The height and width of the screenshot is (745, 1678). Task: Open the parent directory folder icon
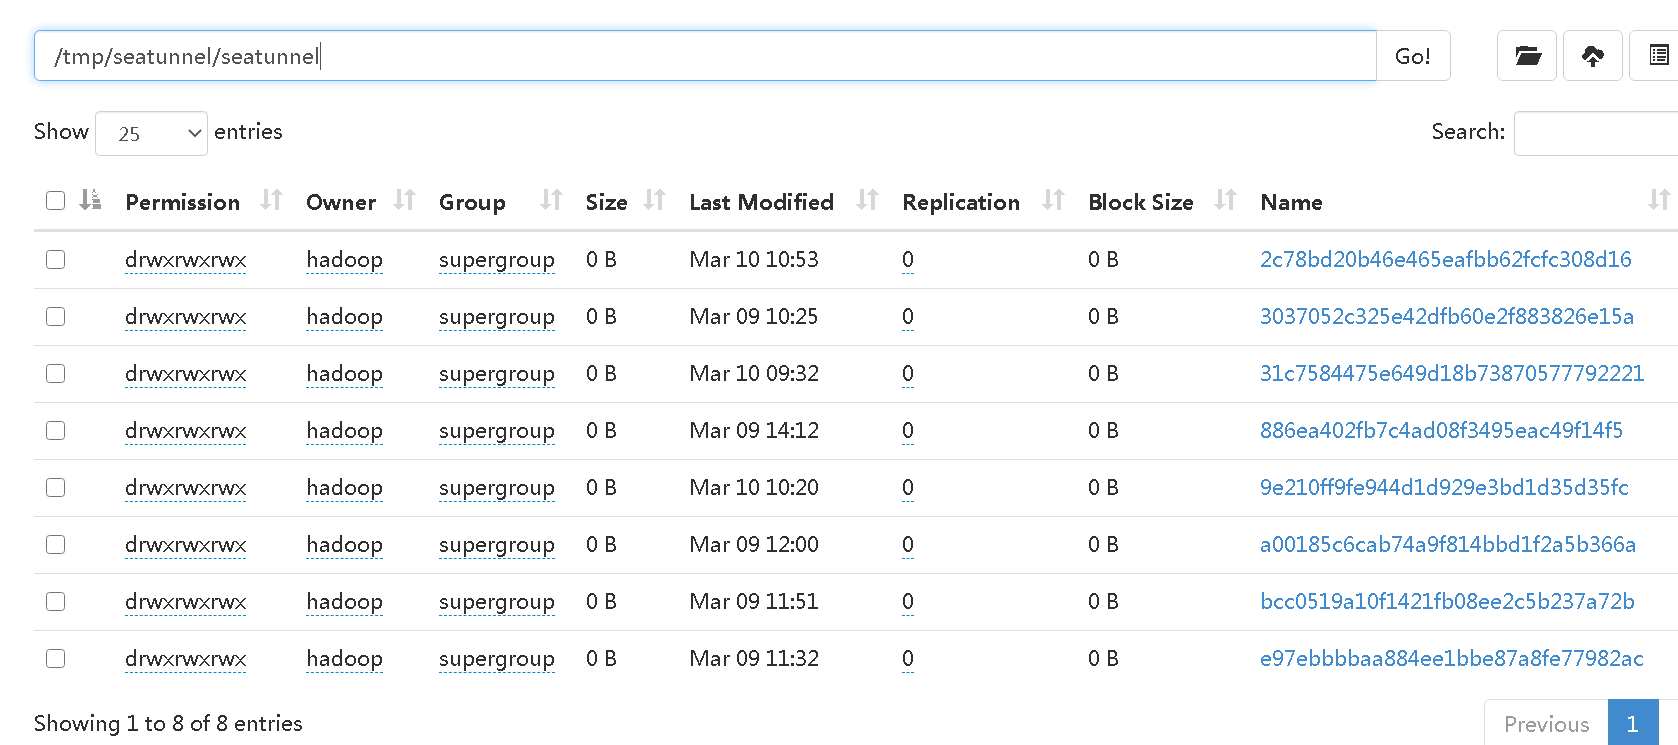tap(1527, 56)
